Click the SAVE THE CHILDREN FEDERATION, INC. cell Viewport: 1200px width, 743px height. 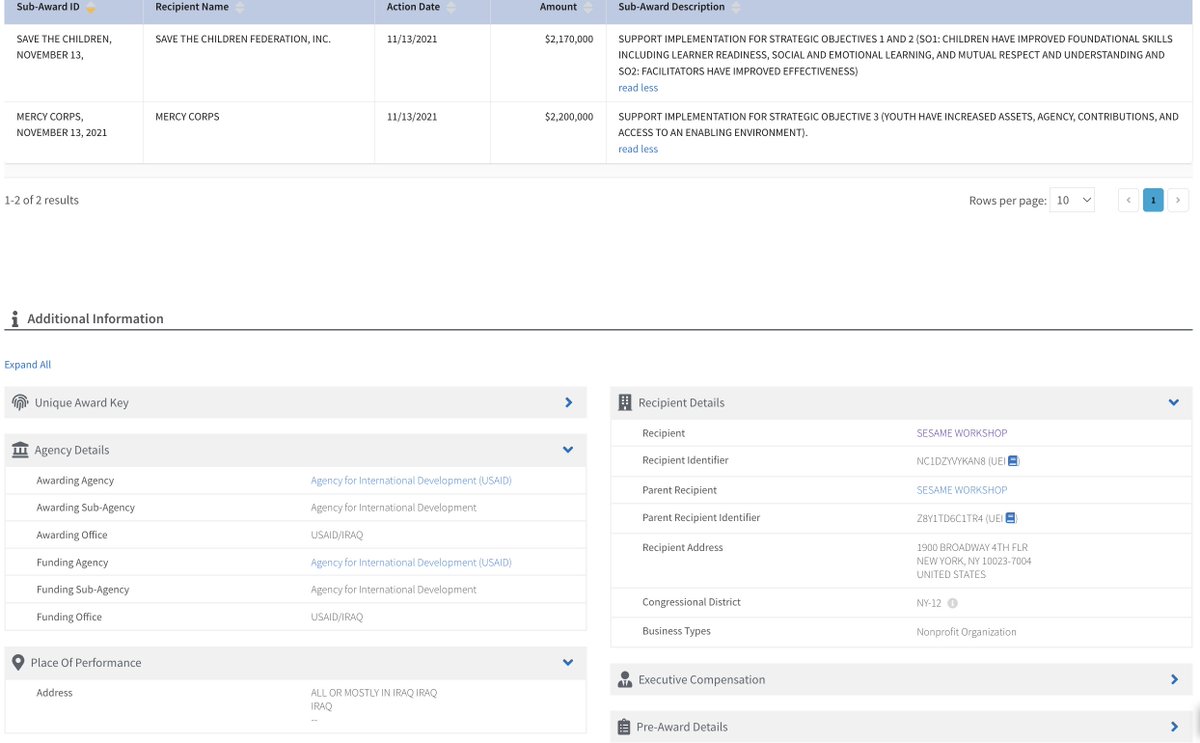pyautogui.click(x=243, y=39)
